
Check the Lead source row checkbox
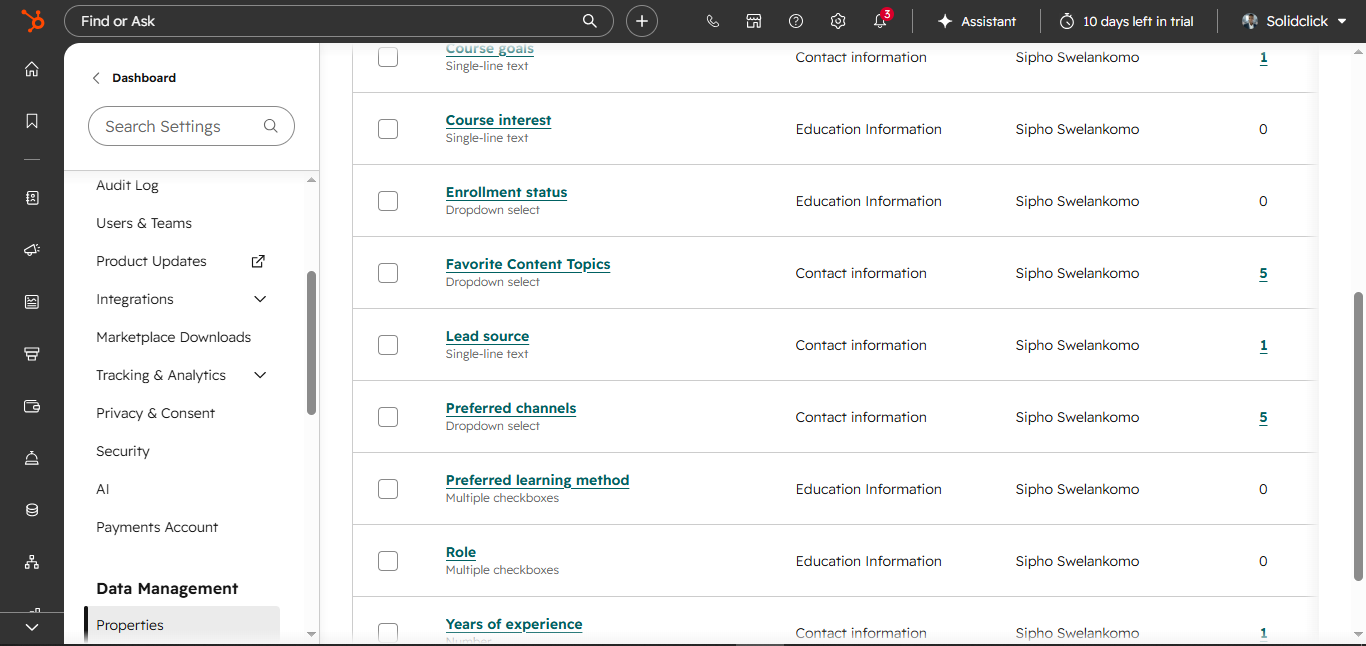coord(388,345)
